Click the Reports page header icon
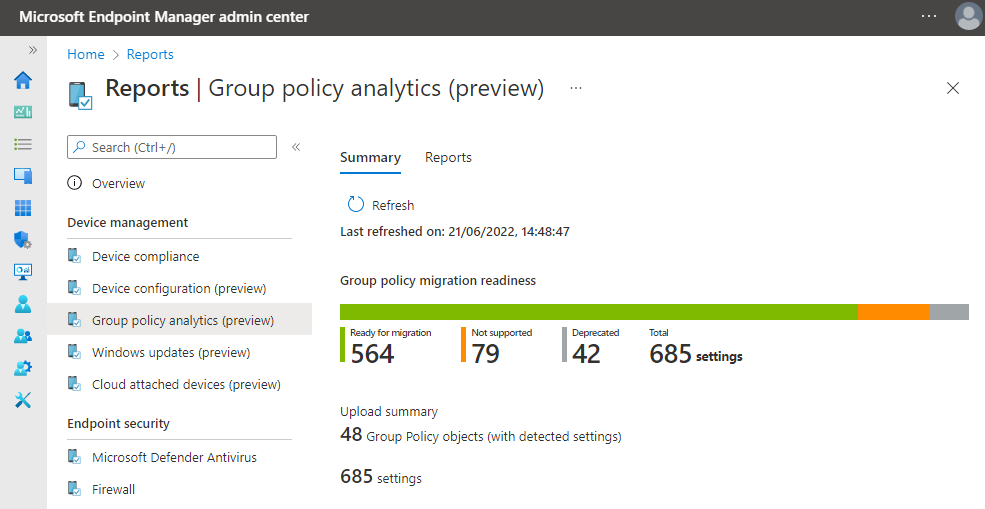The height and width of the screenshot is (509, 985). pos(80,96)
